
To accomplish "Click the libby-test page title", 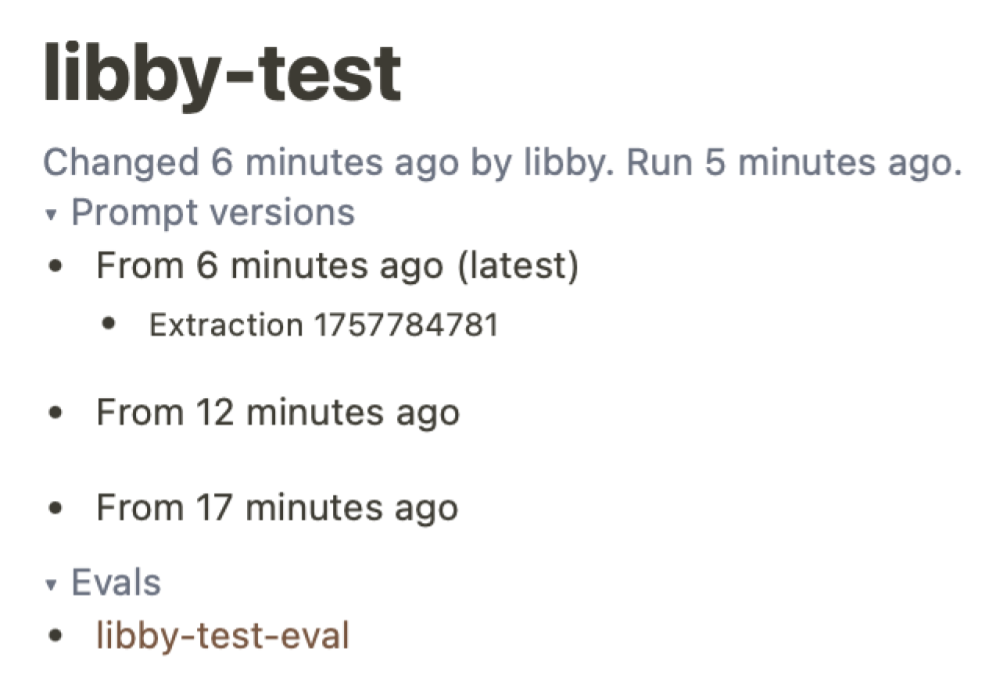I will (222, 75).
